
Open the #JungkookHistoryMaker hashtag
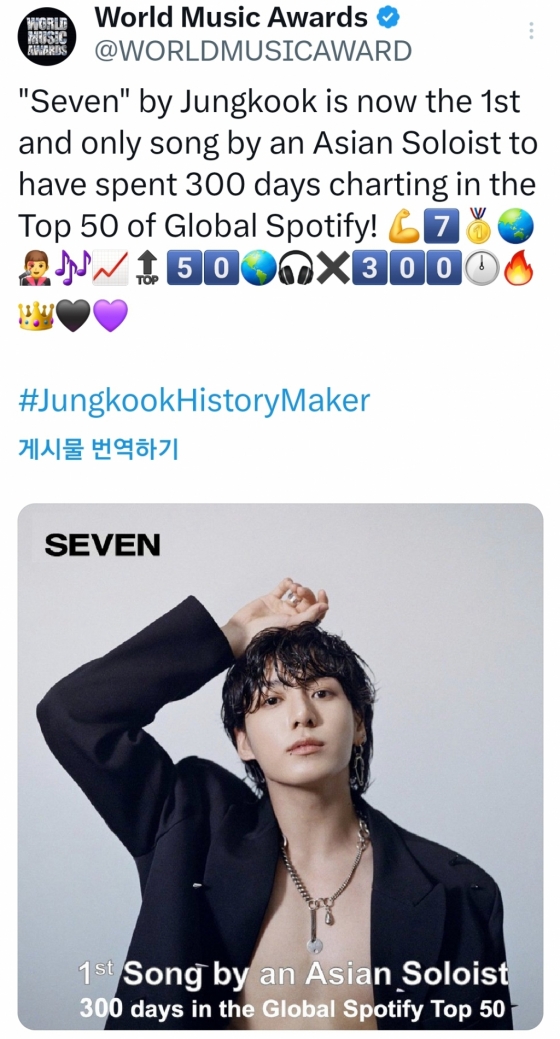[194, 401]
